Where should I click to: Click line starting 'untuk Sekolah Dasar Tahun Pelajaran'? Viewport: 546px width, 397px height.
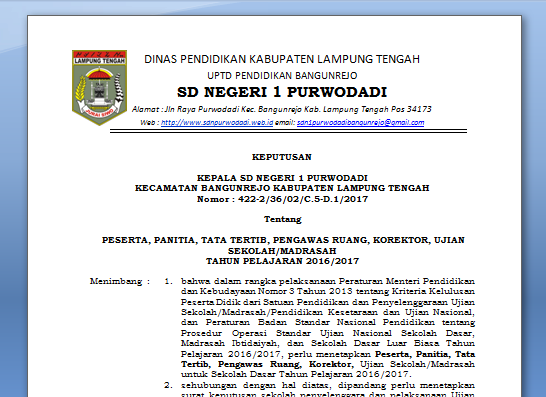[296, 374]
